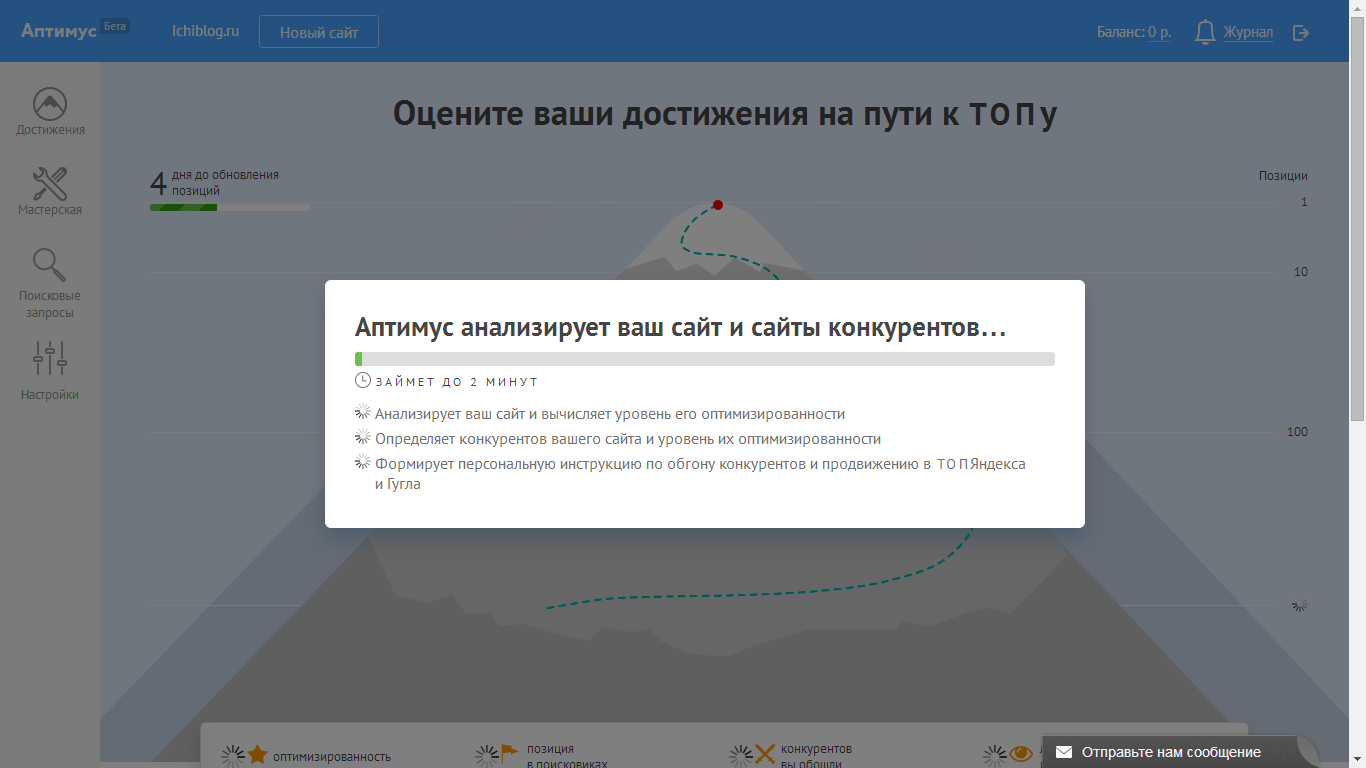Click the page vertical scrollbar
The height and width of the screenshot is (768, 1366).
coord(1357,220)
